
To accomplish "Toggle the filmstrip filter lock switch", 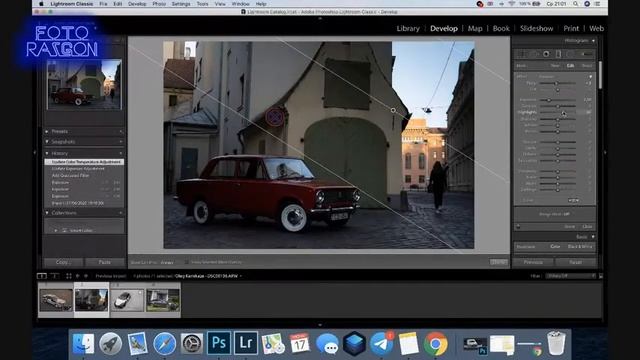I will 601,276.
